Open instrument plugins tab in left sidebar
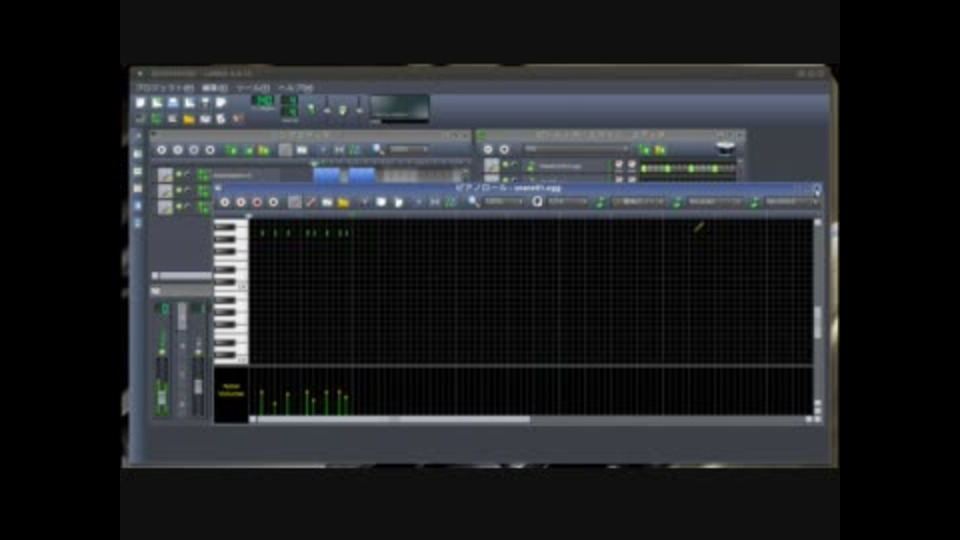Screen dimensions: 960x540 pos(138,137)
